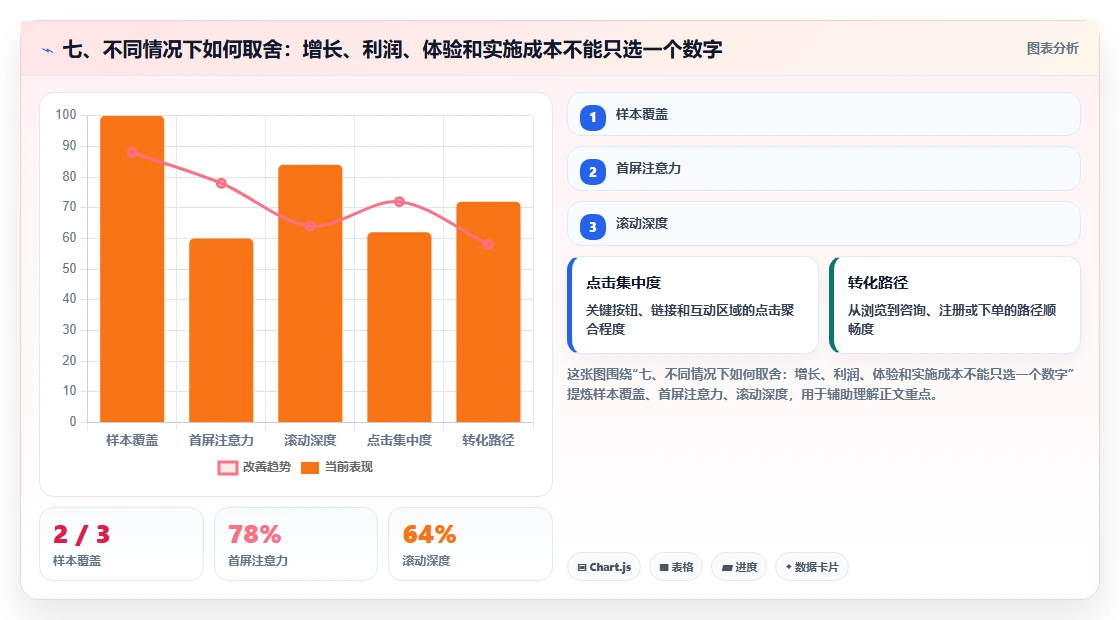Click the y-axis value 50
Viewport: 1120px width, 620px height.
(69, 269)
